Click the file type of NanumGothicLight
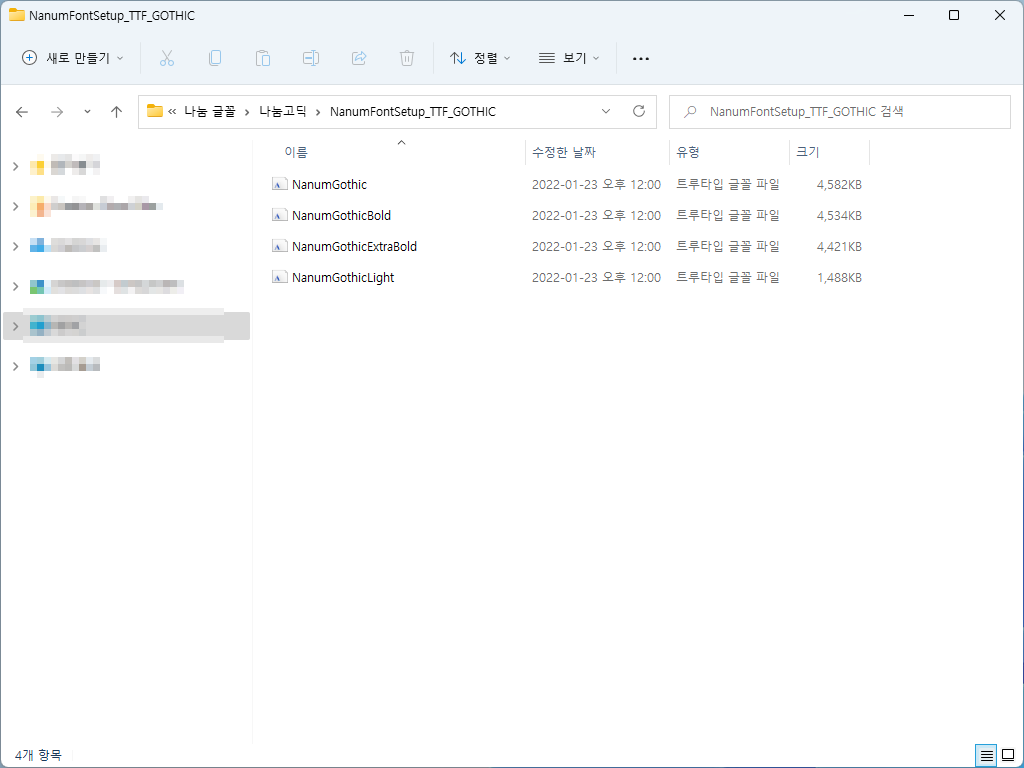The height and width of the screenshot is (768, 1024). tap(728, 277)
